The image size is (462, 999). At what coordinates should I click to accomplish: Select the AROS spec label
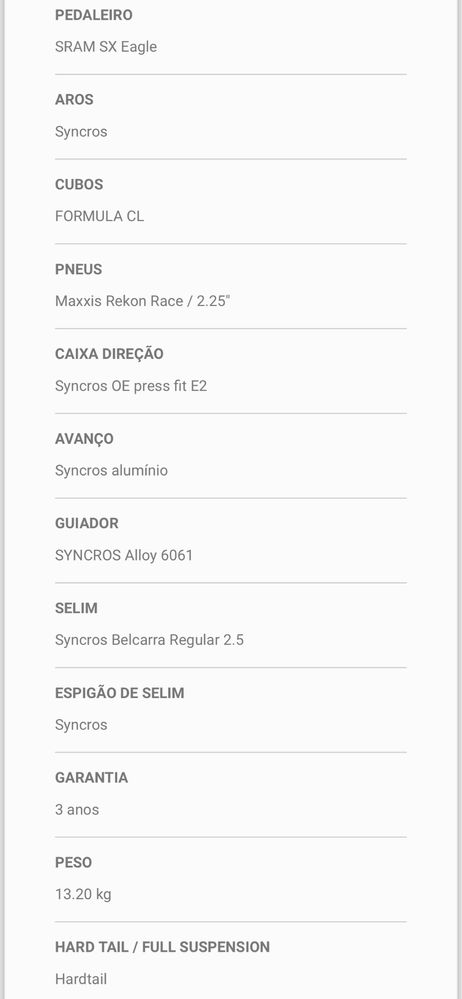74,100
